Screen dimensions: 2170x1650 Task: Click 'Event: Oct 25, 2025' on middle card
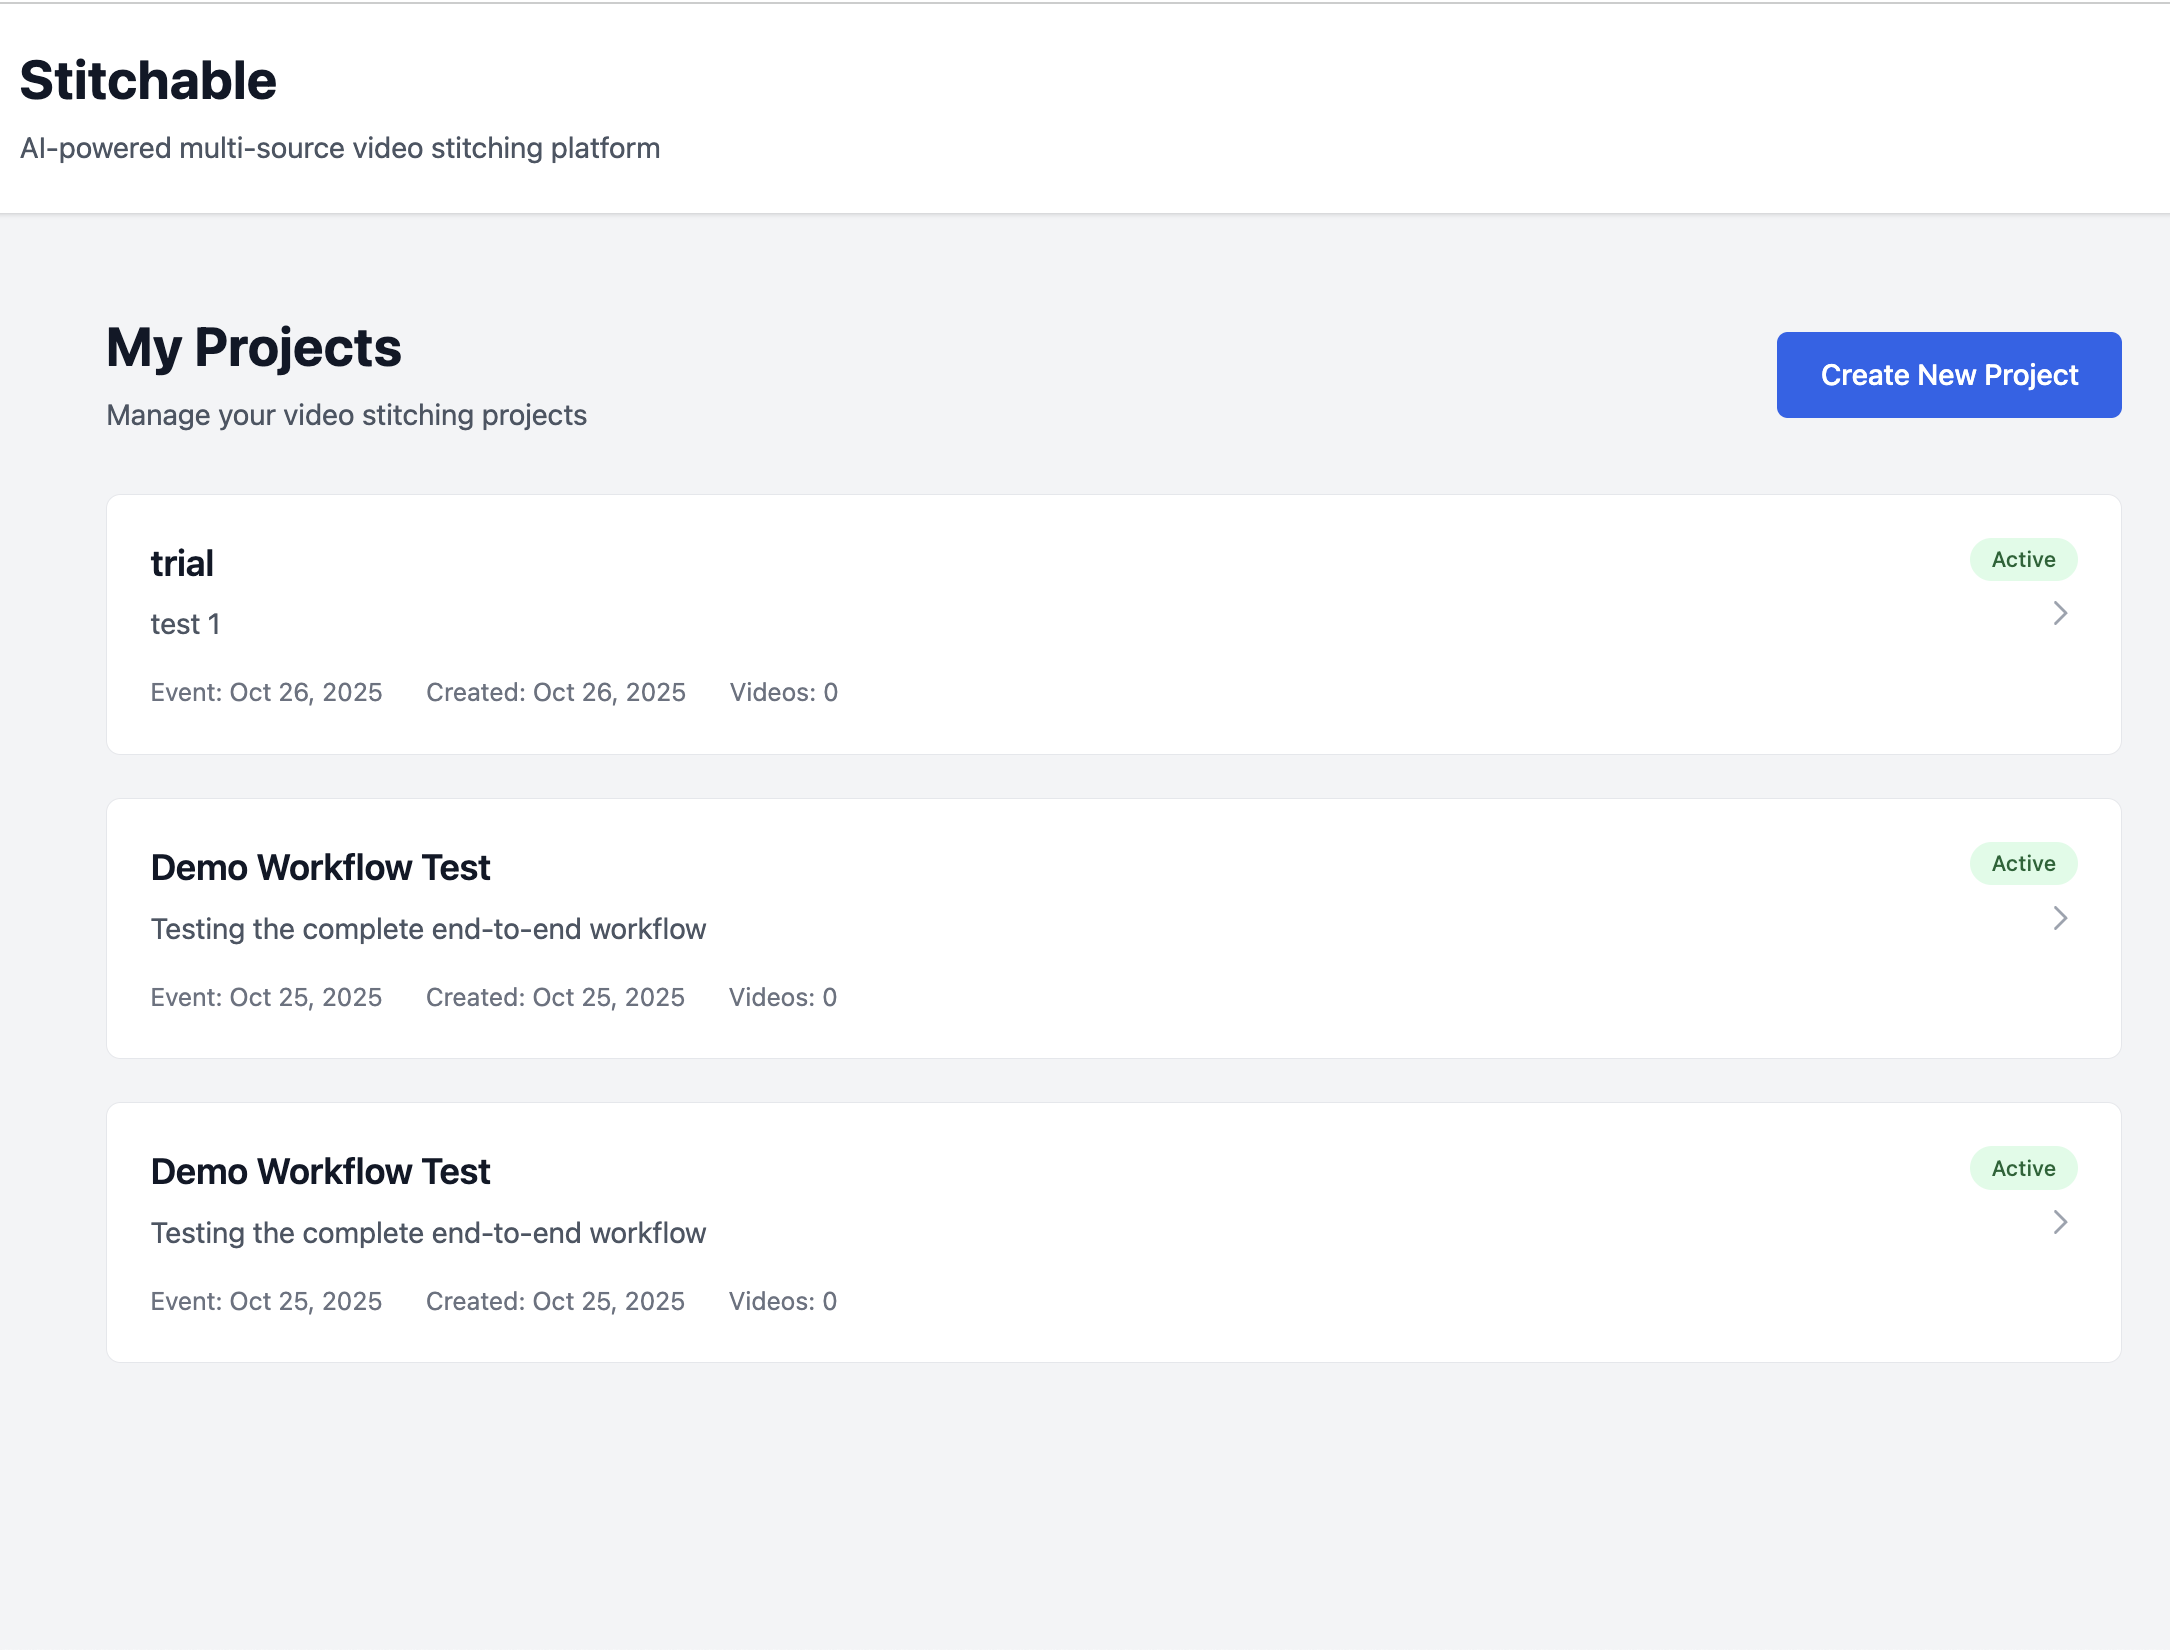point(266,997)
